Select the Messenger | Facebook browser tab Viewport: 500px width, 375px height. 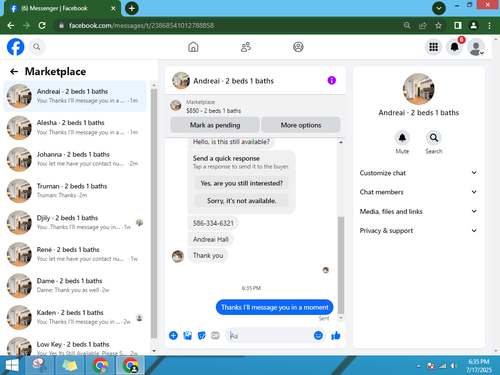tap(62, 8)
